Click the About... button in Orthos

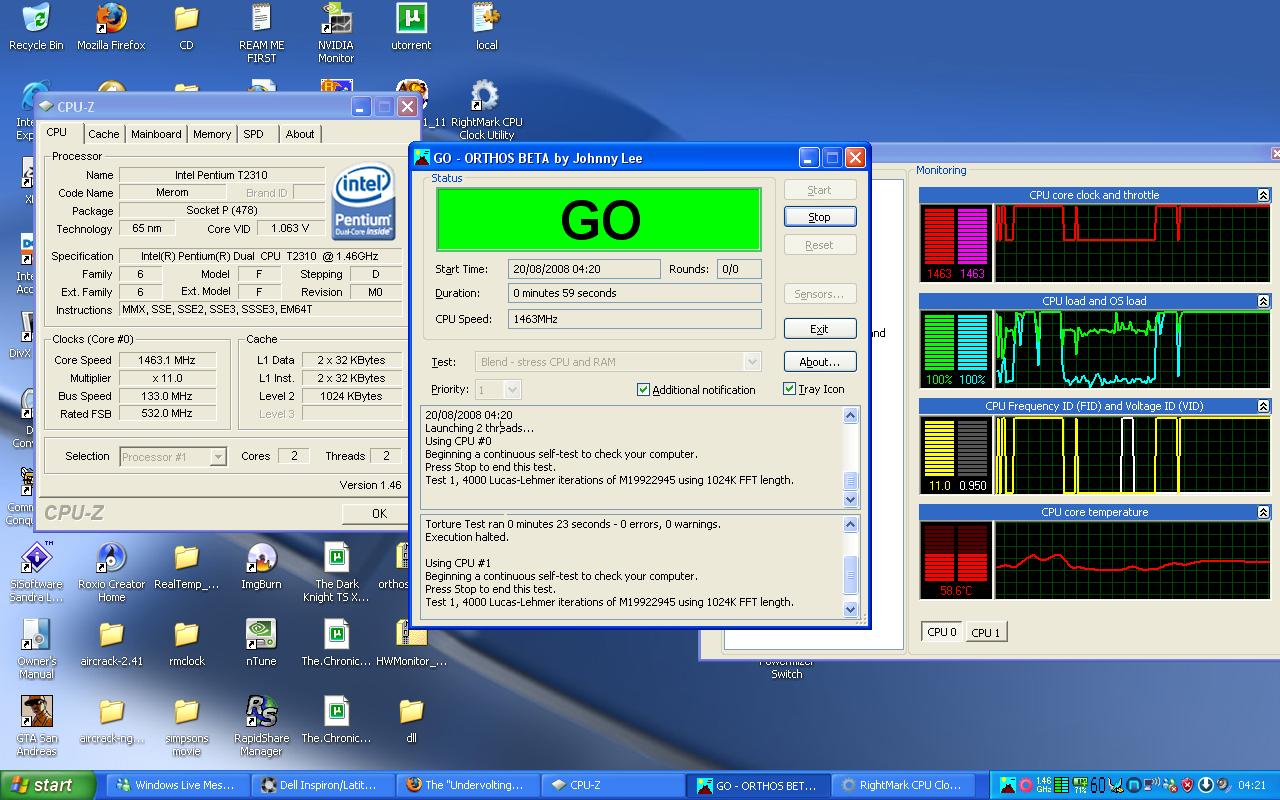[819, 362]
